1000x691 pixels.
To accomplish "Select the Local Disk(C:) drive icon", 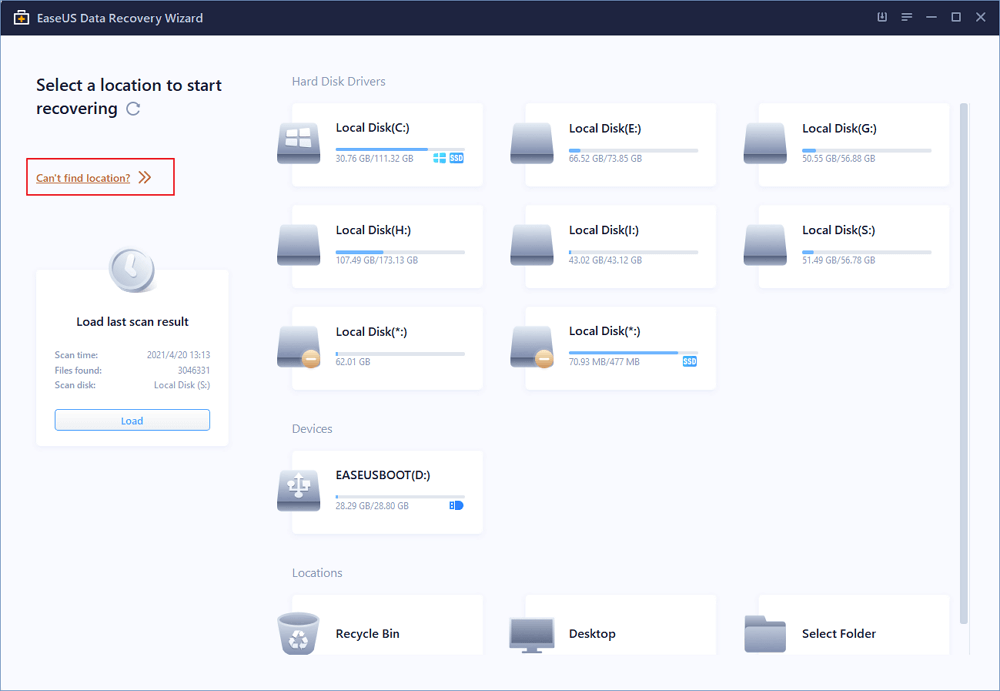I will pyautogui.click(x=298, y=143).
